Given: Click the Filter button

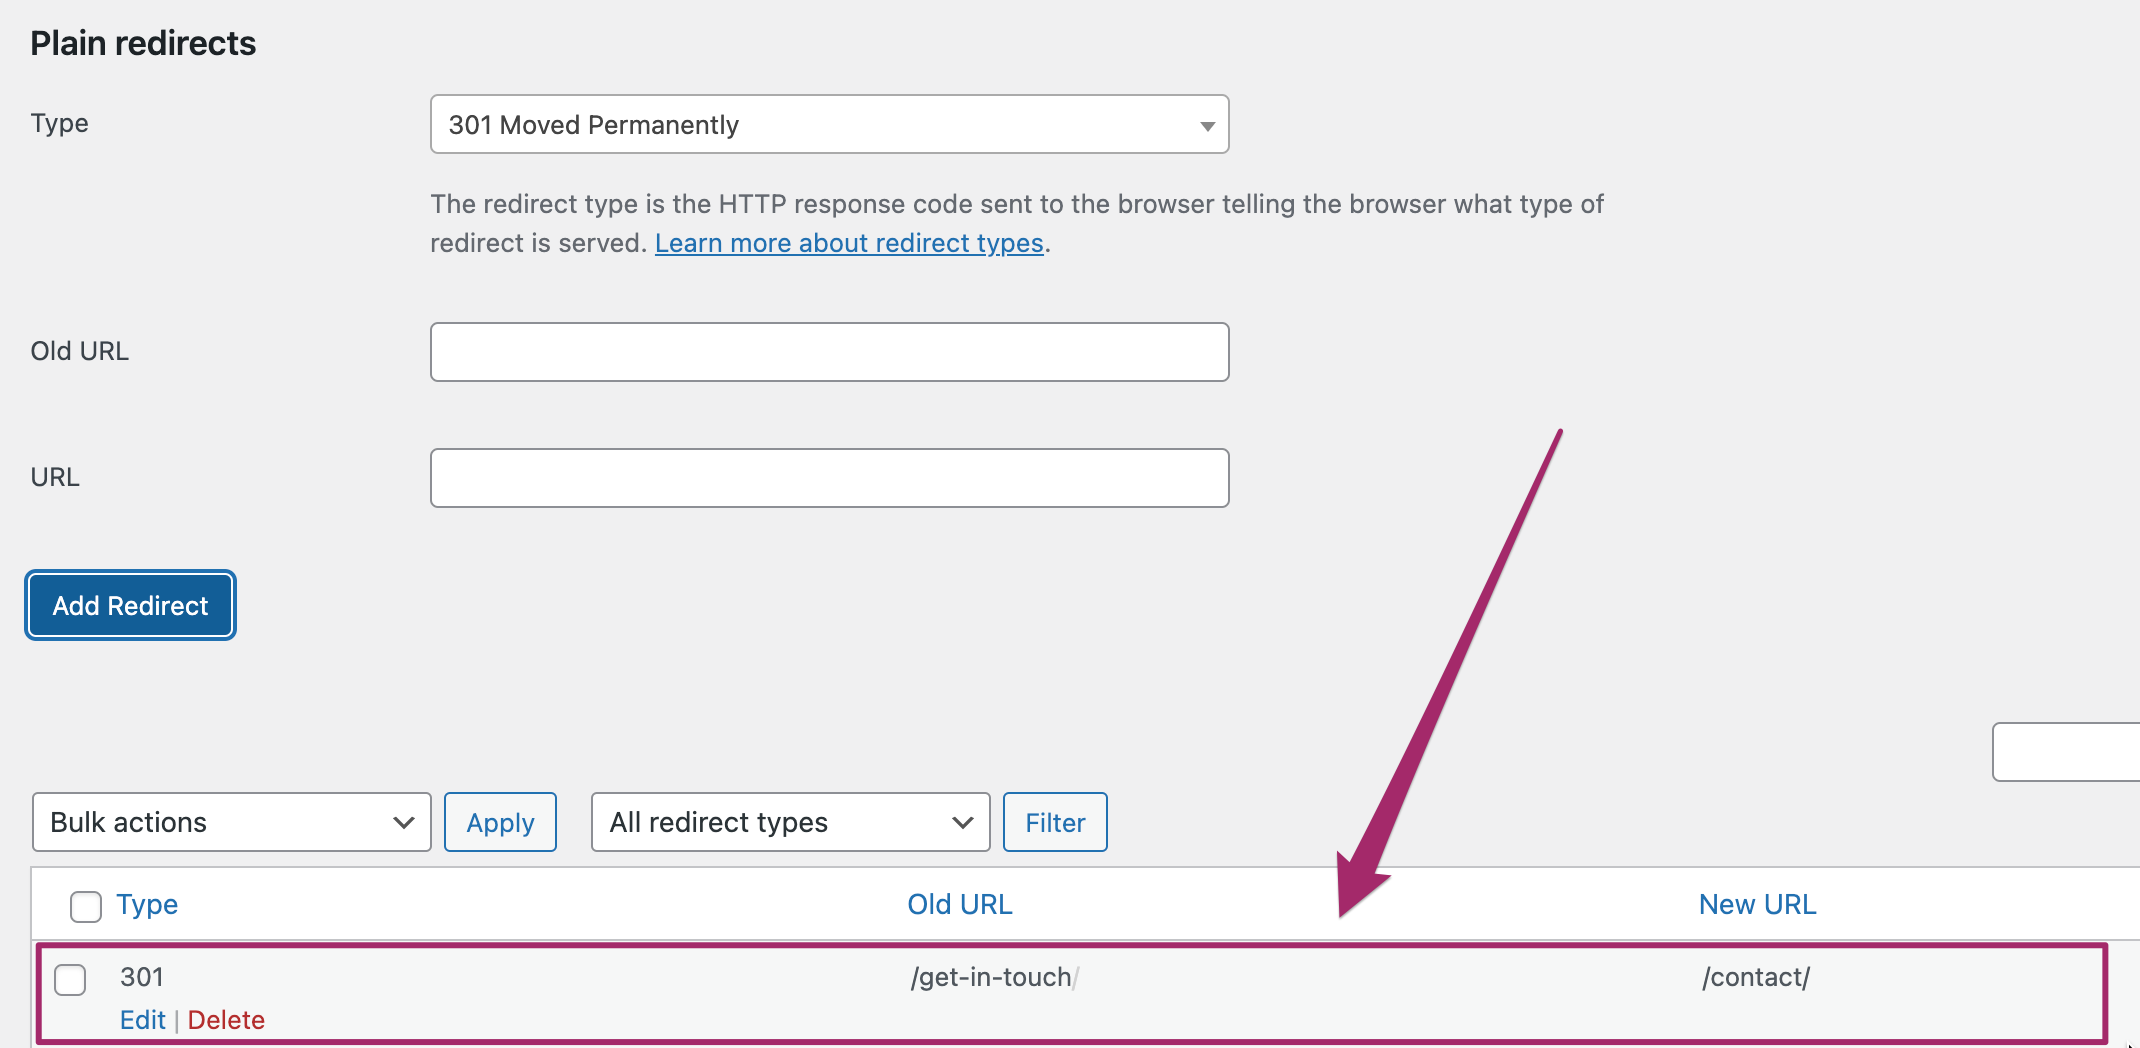Looking at the screenshot, I should pyautogui.click(x=1055, y=822).
